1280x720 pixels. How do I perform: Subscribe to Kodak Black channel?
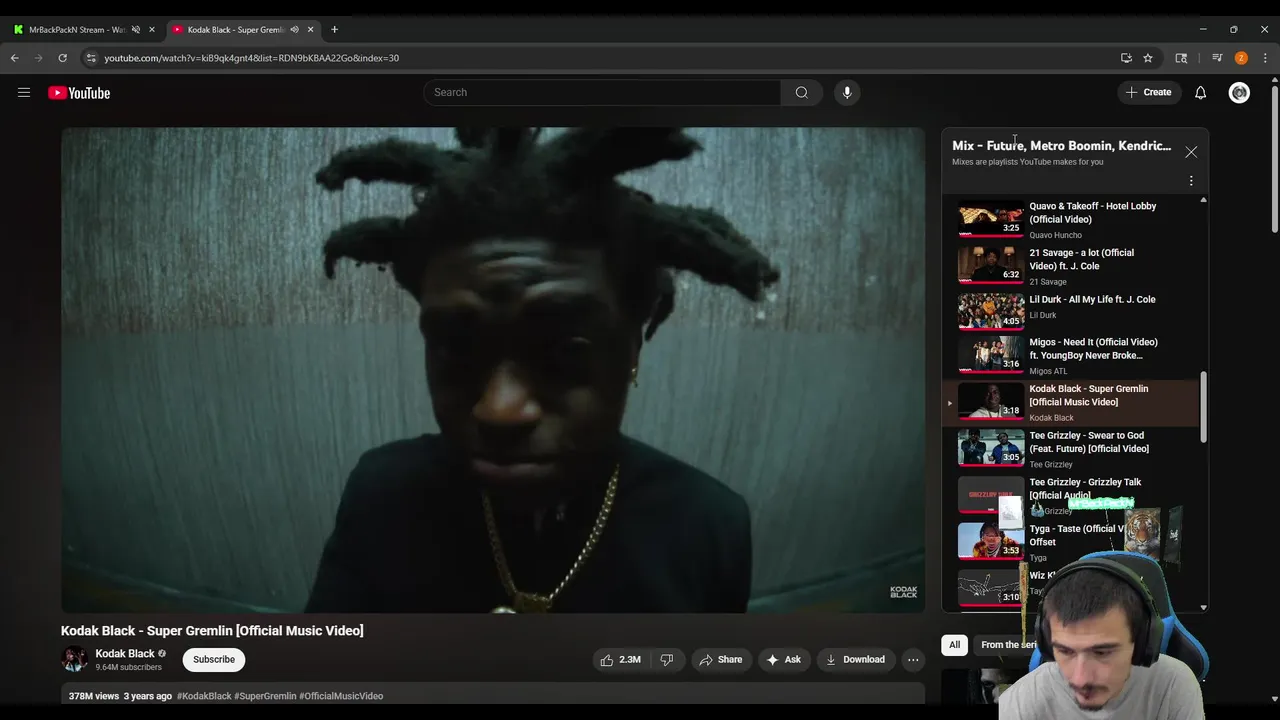coord(214,659)
